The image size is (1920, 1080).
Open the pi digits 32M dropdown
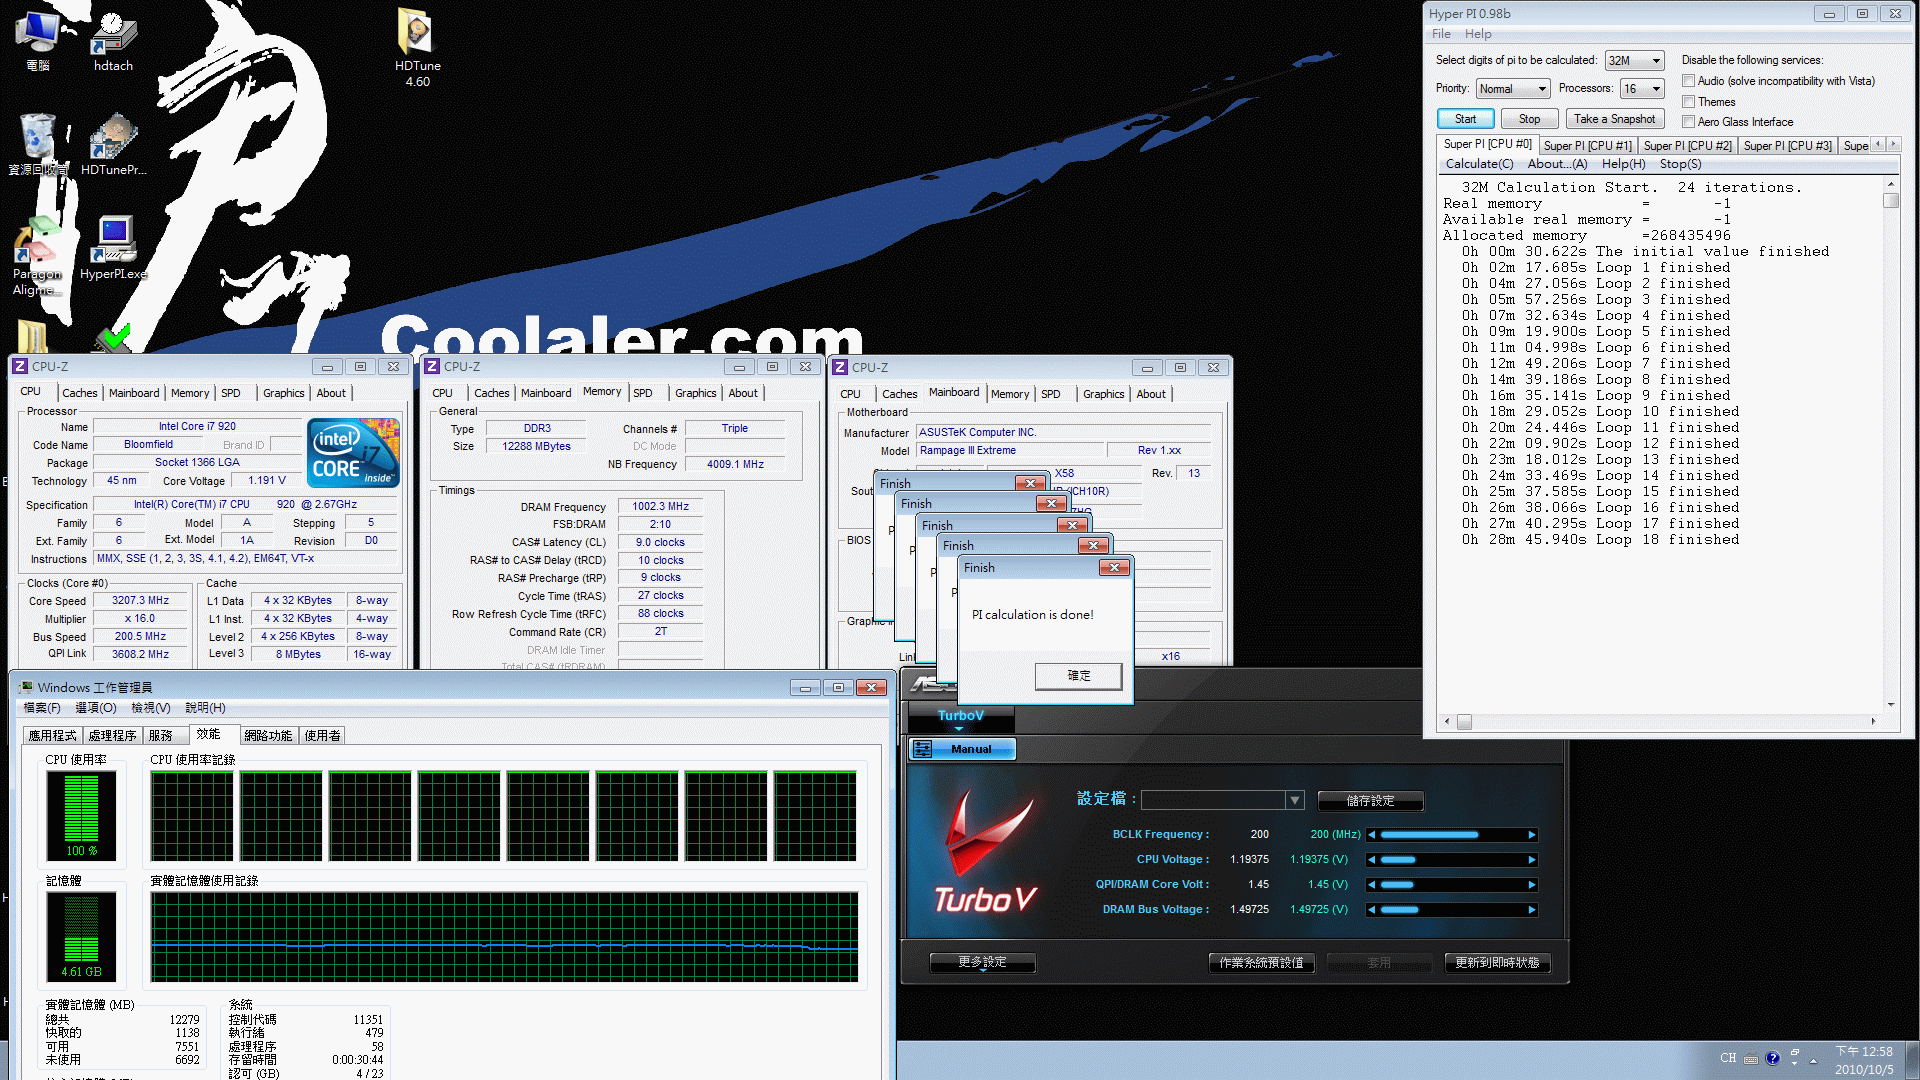pos(1634,61)
